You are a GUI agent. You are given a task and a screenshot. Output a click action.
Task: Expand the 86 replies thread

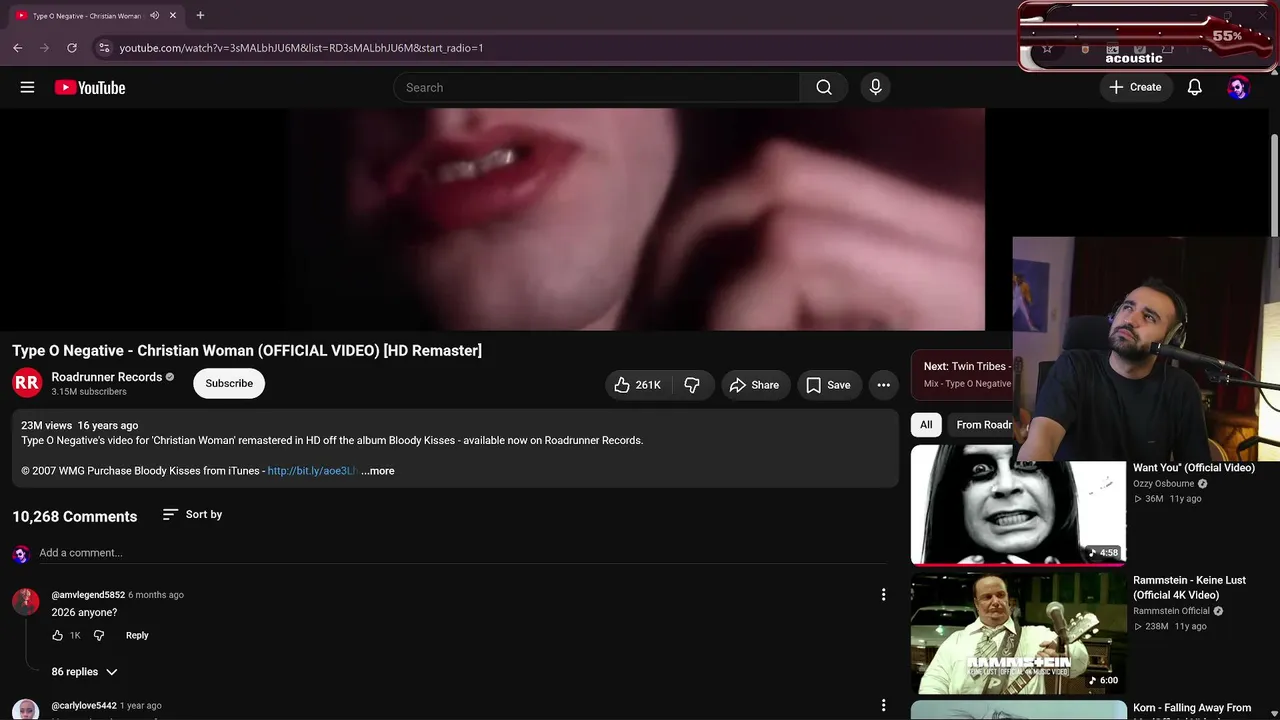tap(84, 672)
